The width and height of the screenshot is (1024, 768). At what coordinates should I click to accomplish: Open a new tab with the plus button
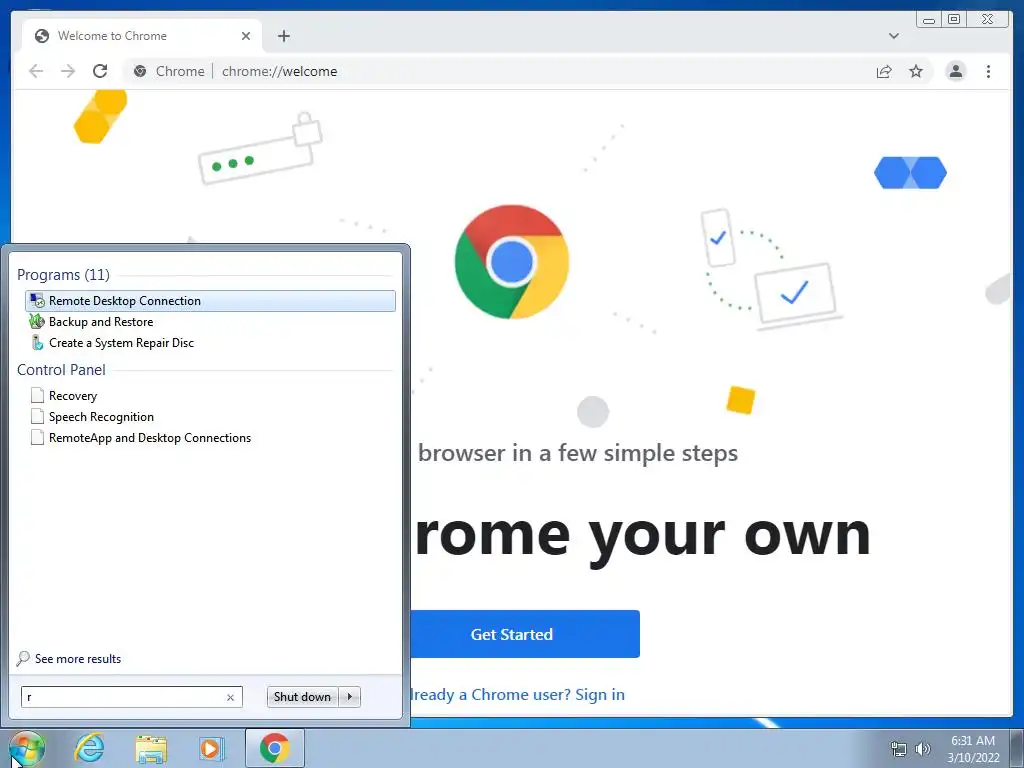pyautogui.click(x=283, y=36)
